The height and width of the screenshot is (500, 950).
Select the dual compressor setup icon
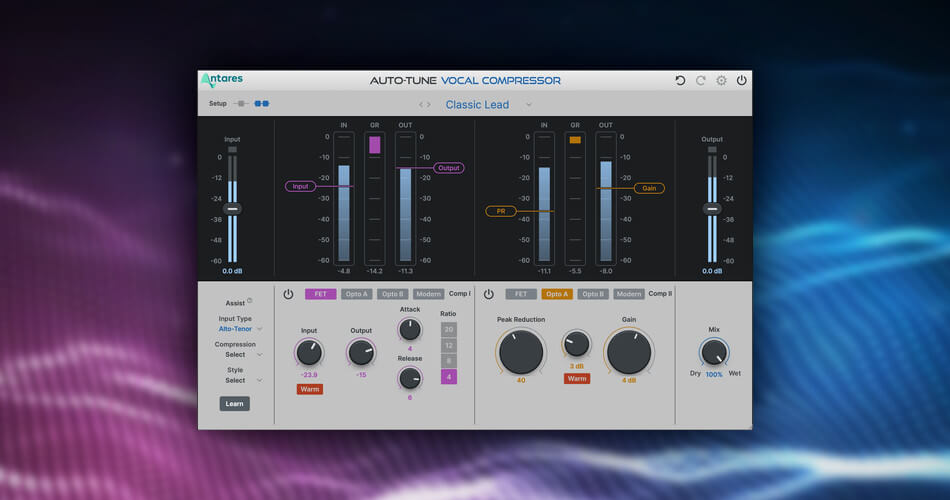262,104
